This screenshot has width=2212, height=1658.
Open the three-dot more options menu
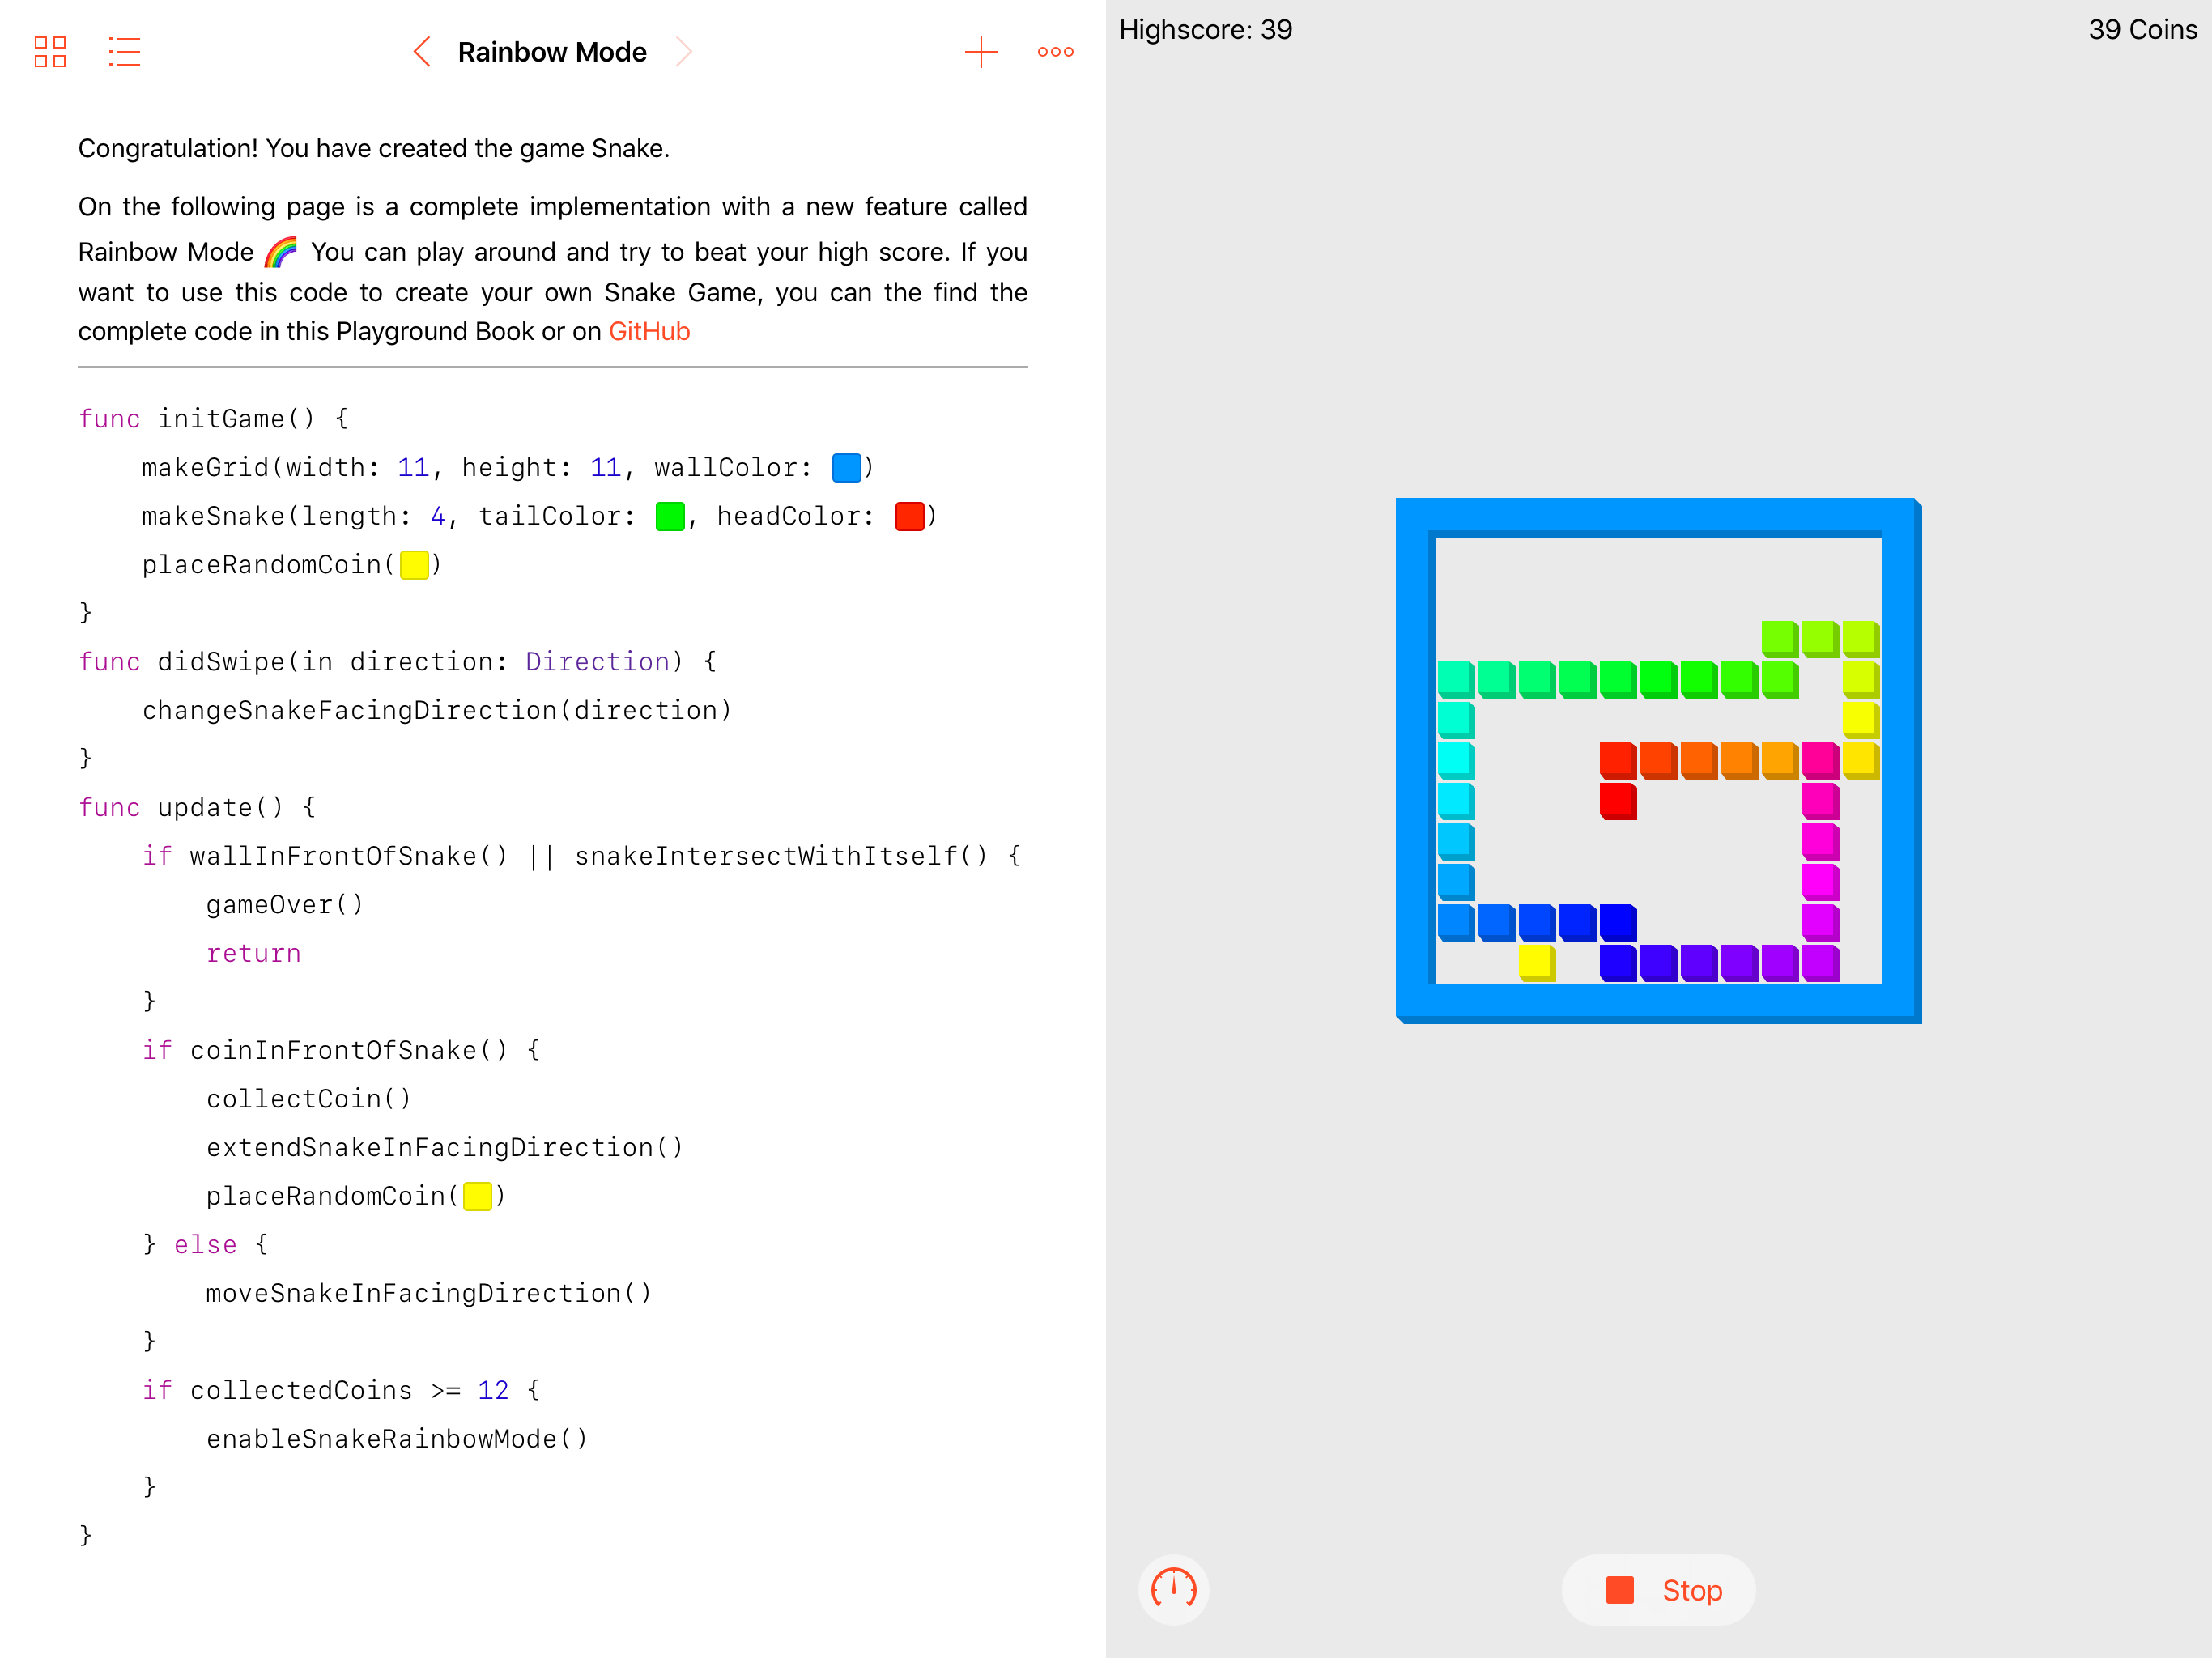point(1055,52)
